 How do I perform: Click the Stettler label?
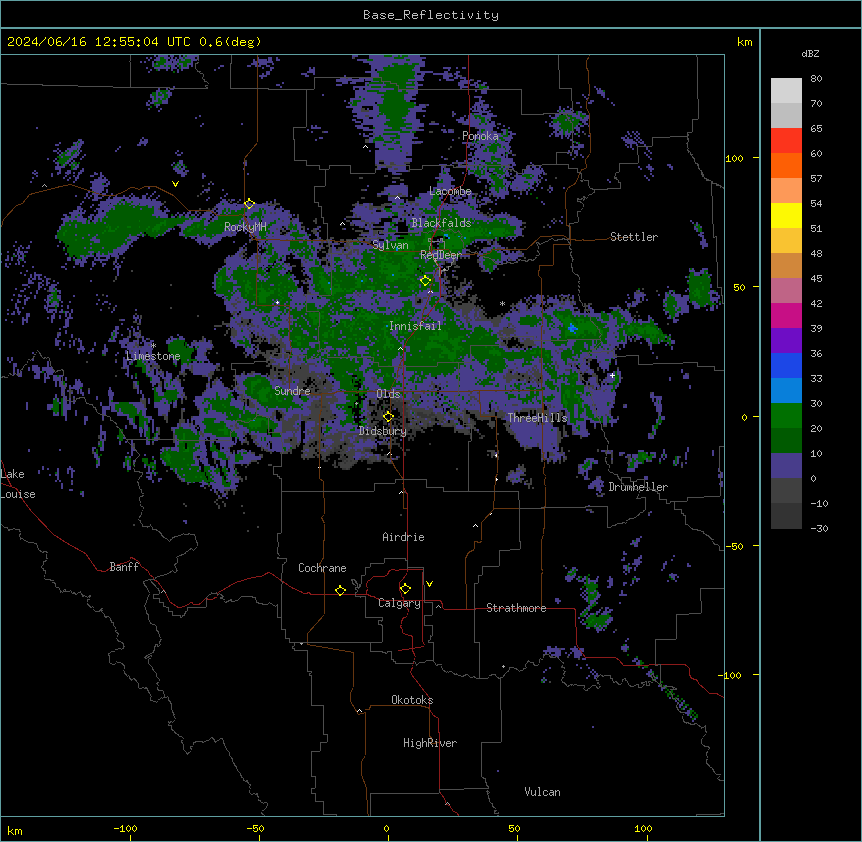(x=634, y=237)
